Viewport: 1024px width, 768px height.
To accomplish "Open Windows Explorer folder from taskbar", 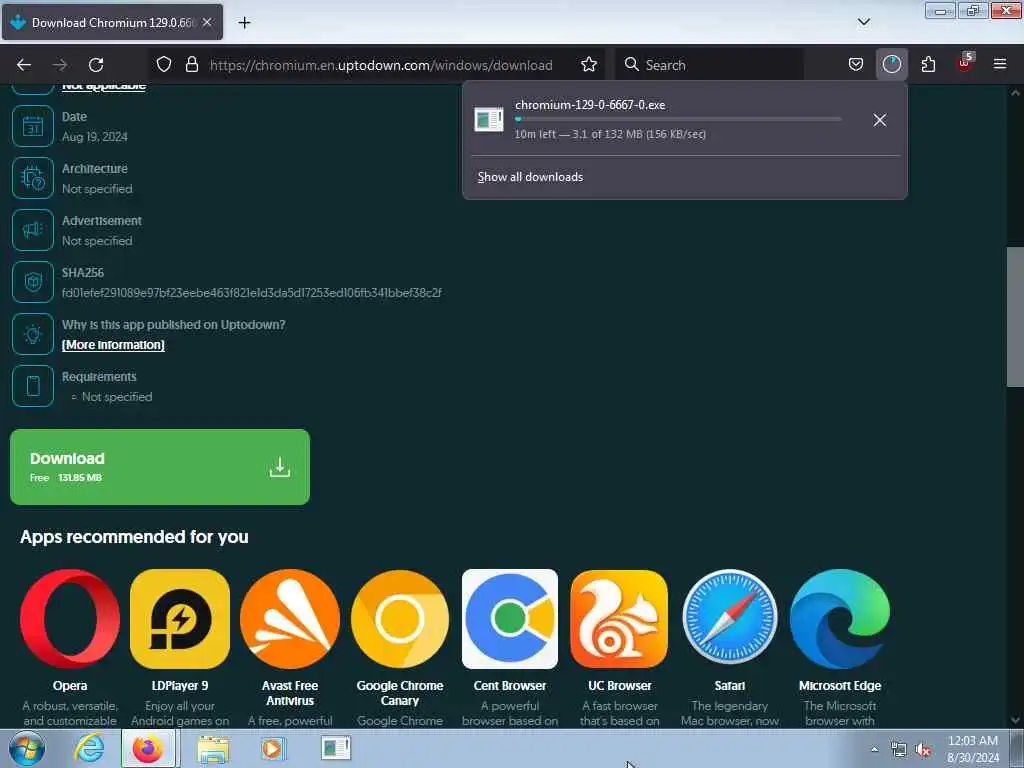I will coord(213,748).
